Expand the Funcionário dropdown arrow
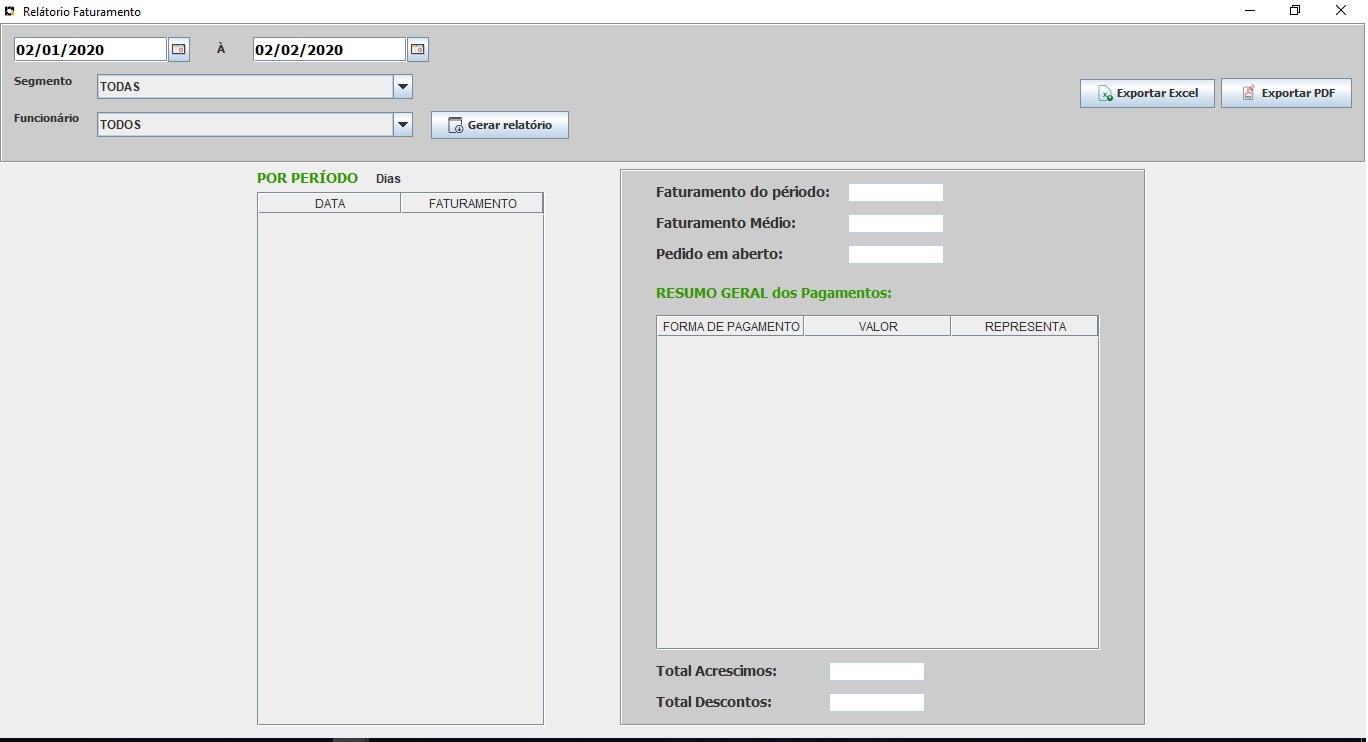This screenshot has width=1368, height=742. pyautogui.click(x=403, y=125)
